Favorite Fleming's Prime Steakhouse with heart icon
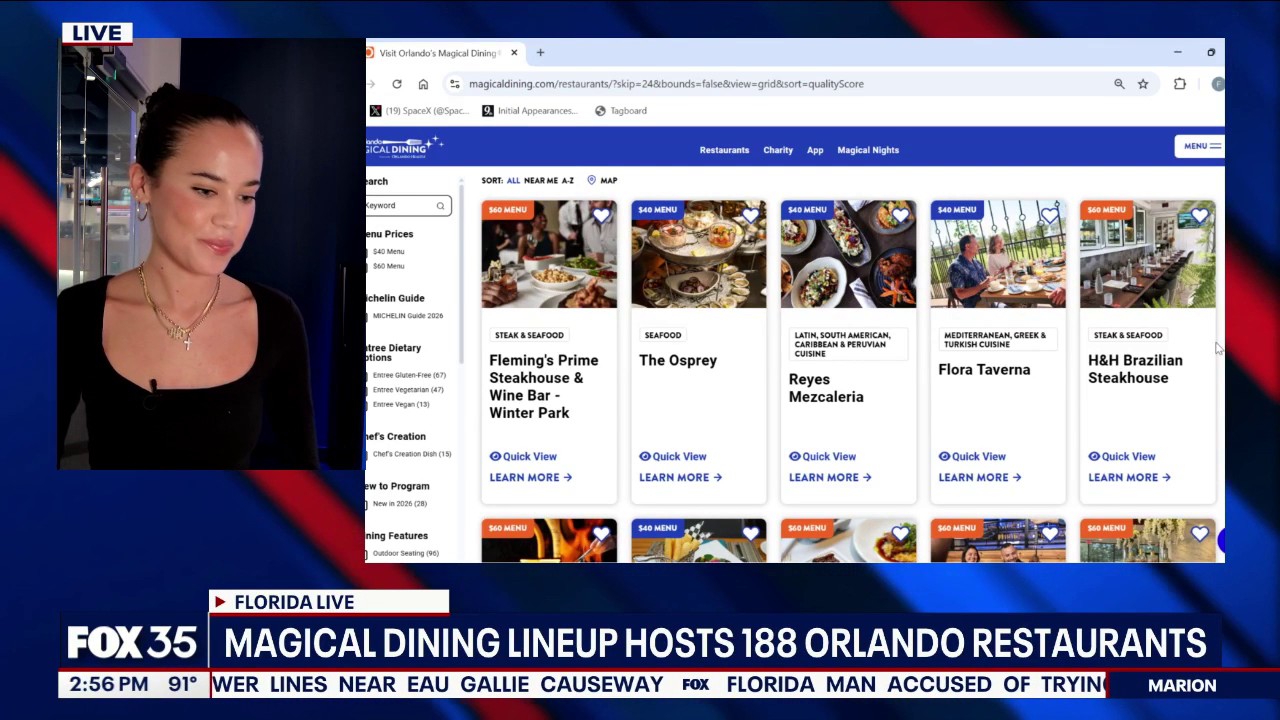 pos(601,216)
